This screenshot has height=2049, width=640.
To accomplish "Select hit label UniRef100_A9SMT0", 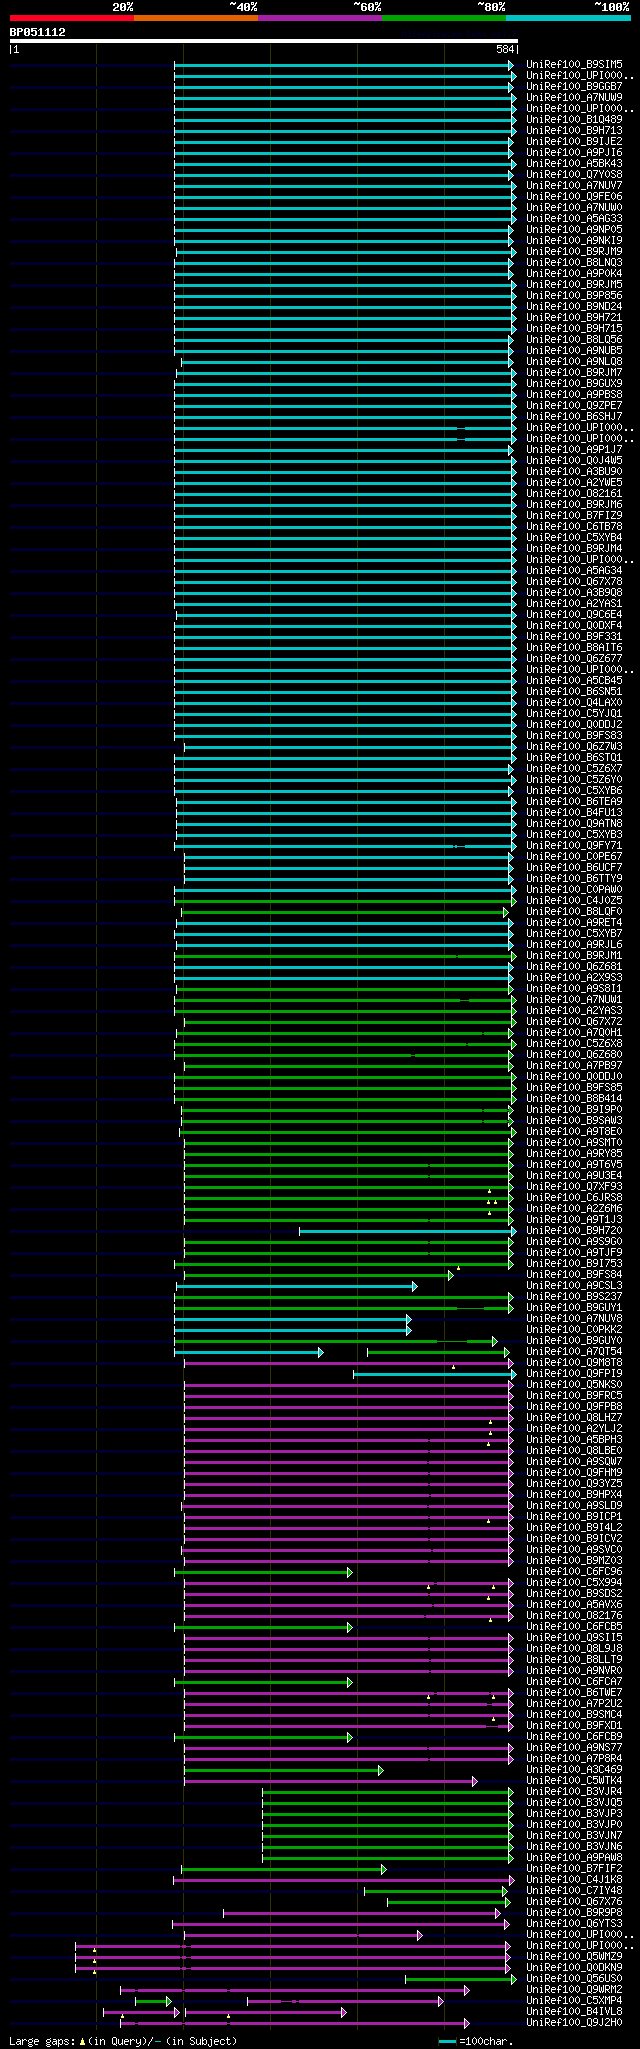I will (574, 1143).
